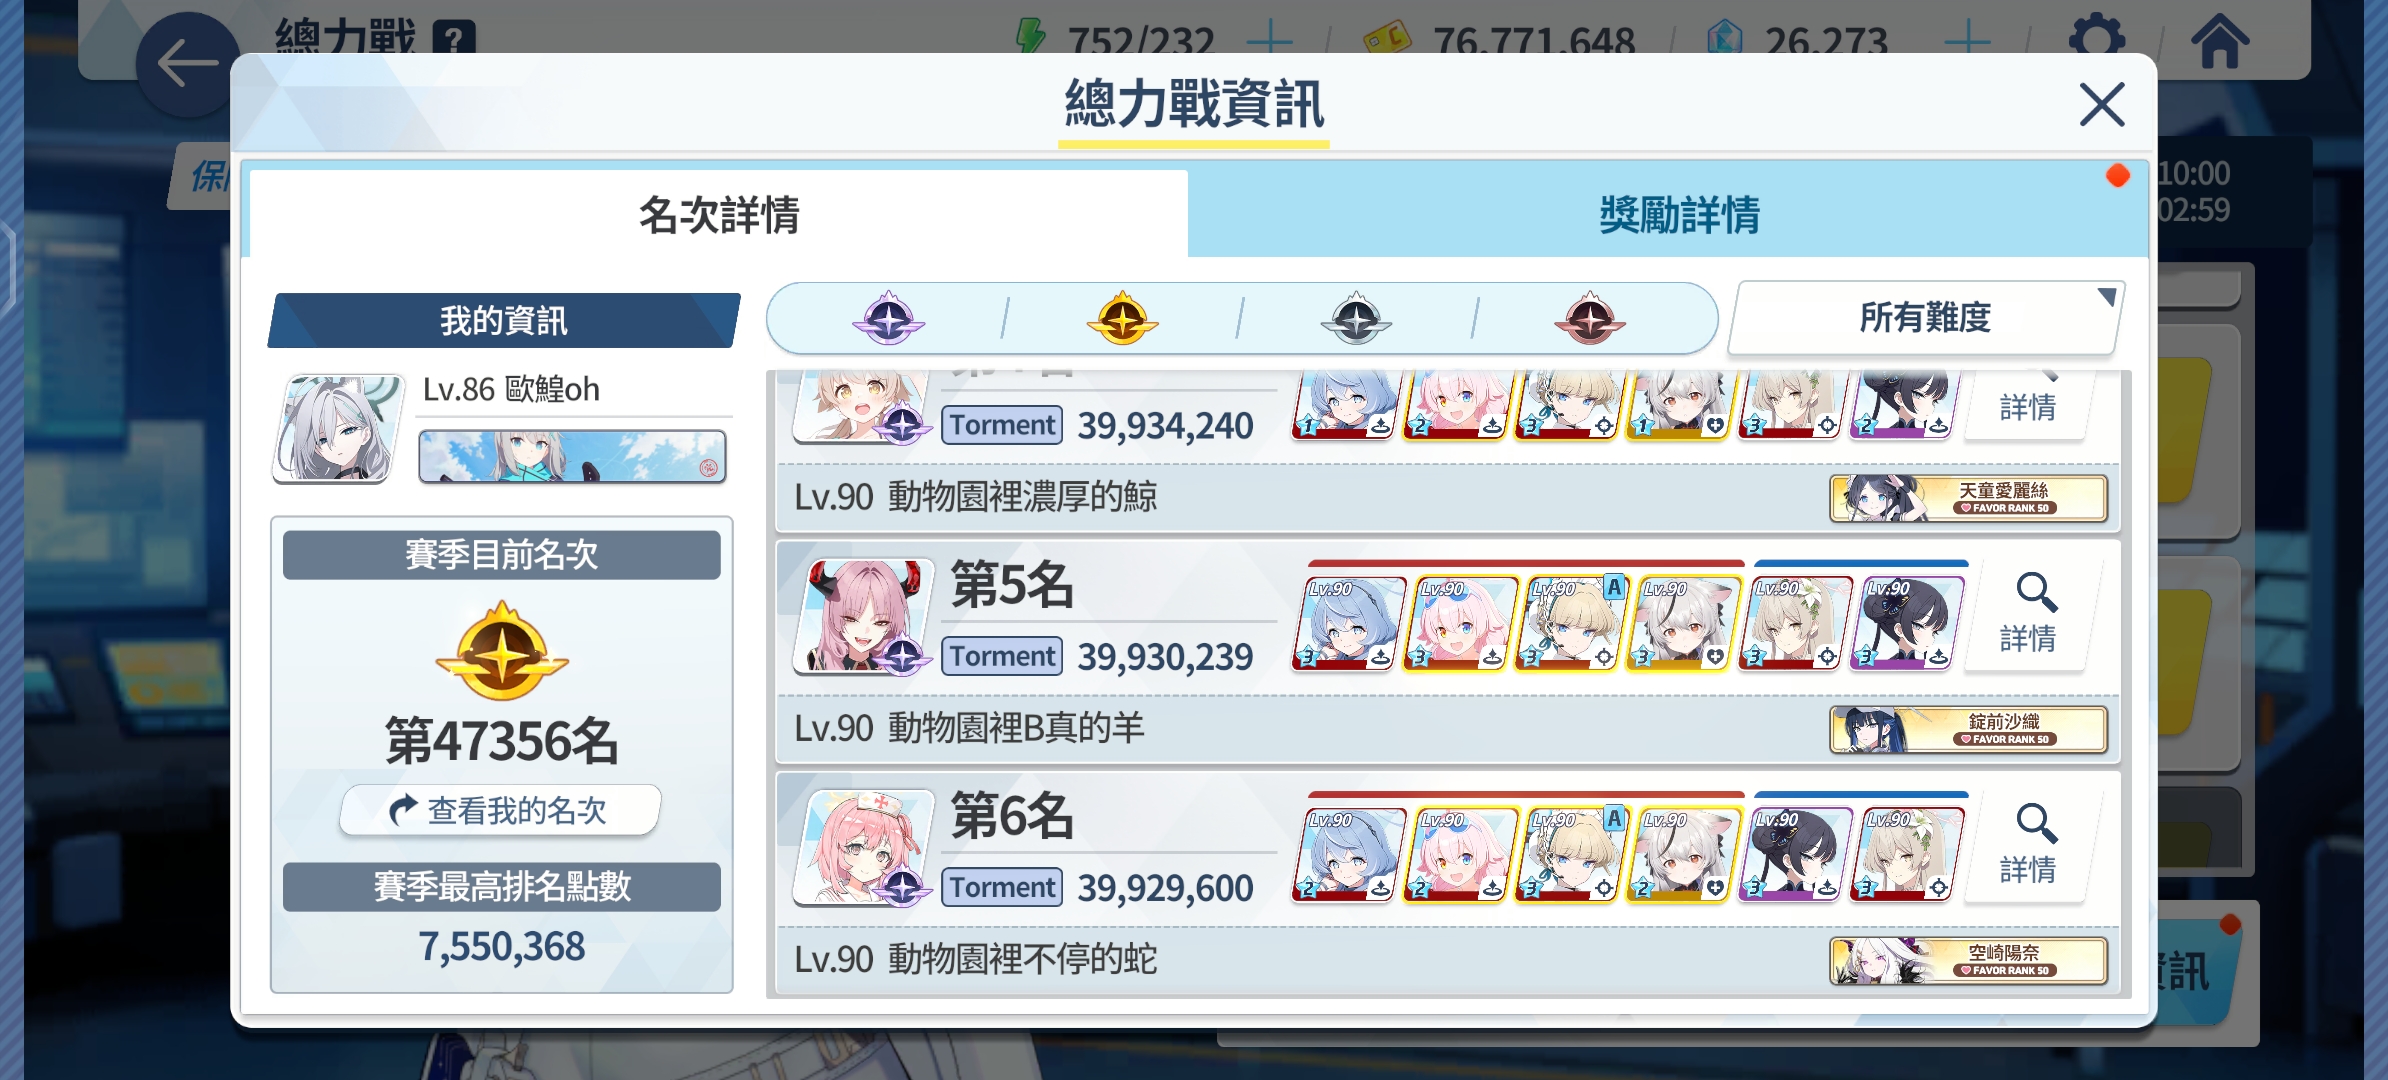Switch to the 名次詳情 tab

coord(719,215)
